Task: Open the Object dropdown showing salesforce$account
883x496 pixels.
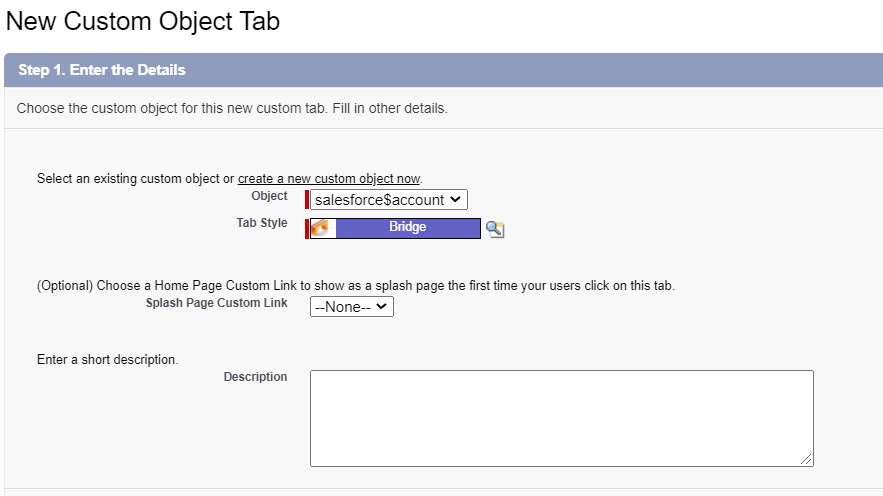Action: pos(388,200)
